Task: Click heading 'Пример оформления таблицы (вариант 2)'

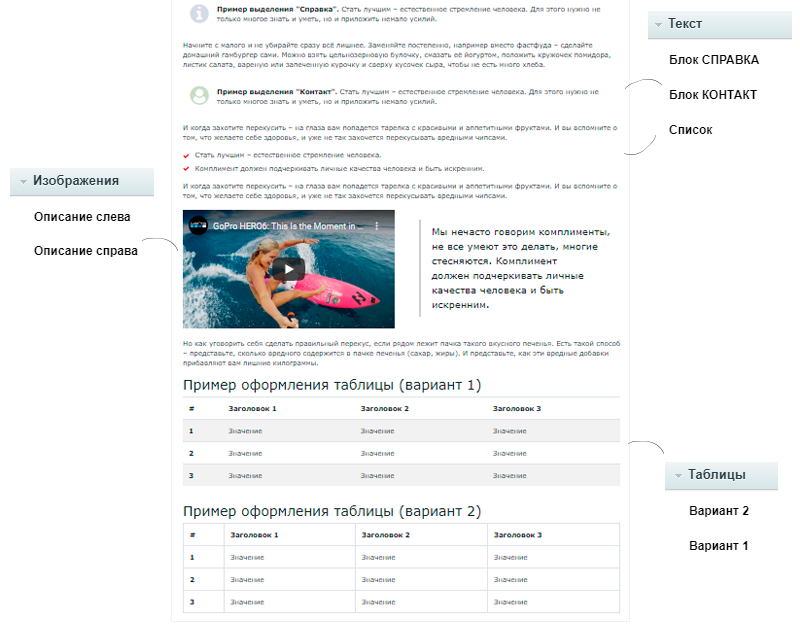Action: coord(332,511)
